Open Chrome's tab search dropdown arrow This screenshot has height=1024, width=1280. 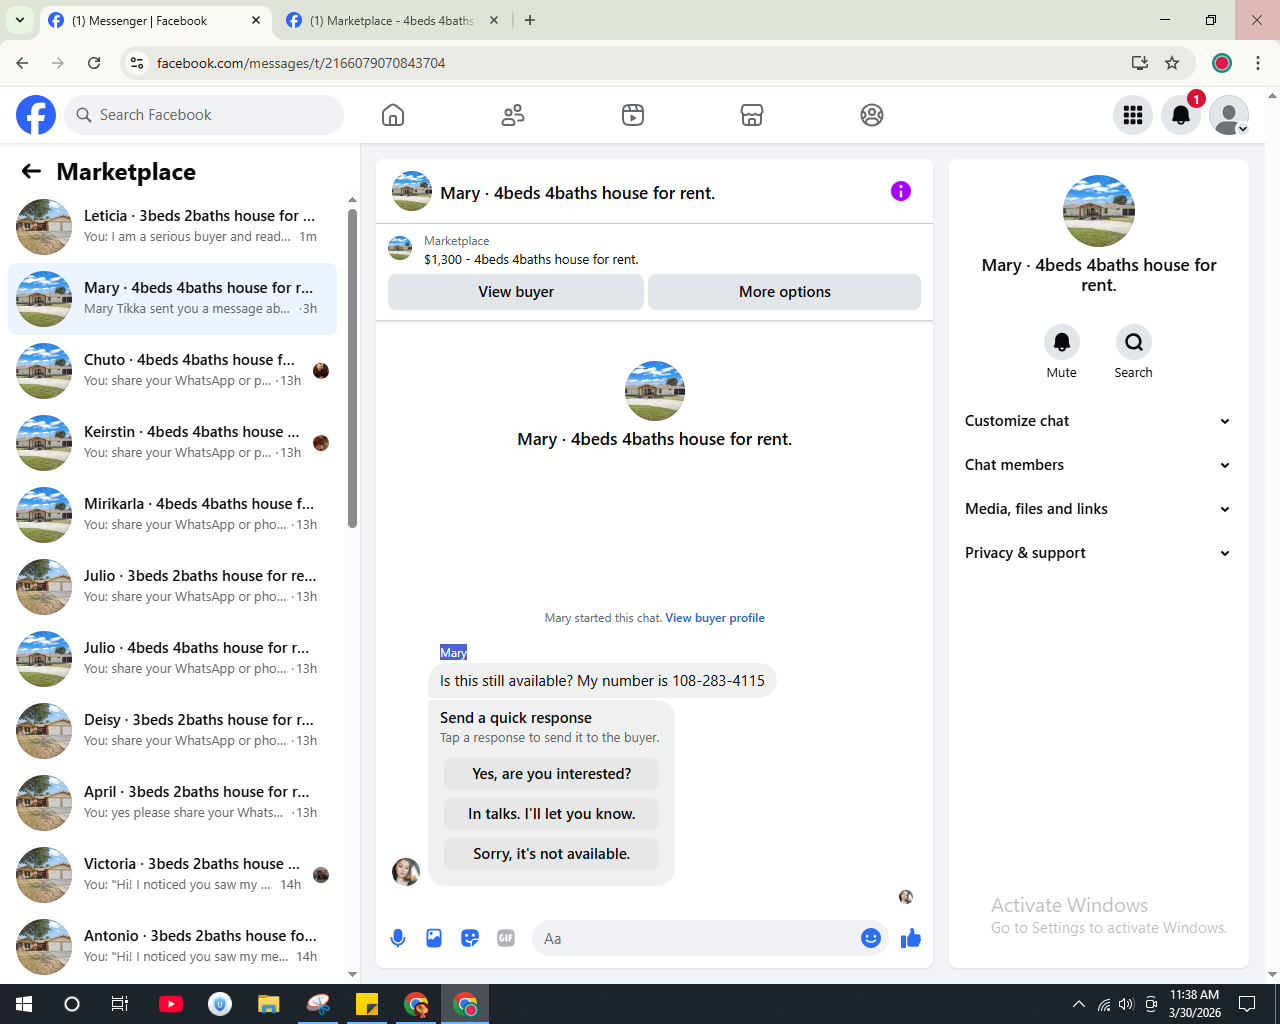click(x=20, y=20)
